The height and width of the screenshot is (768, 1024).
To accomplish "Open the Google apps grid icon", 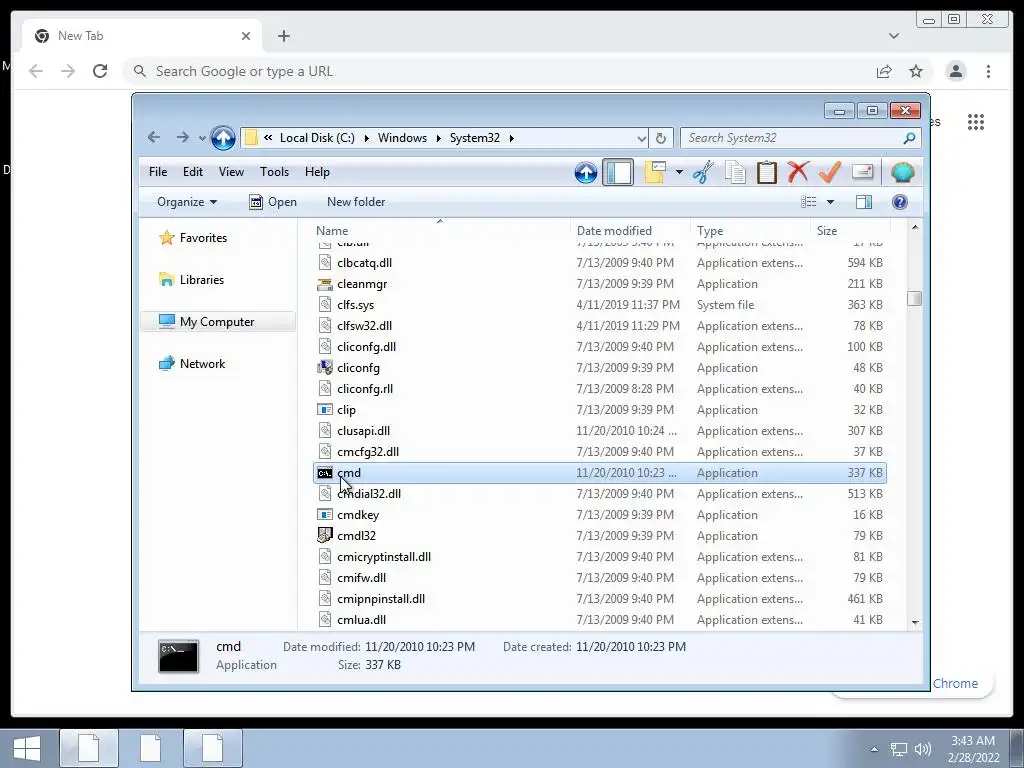I will [976, 122].
